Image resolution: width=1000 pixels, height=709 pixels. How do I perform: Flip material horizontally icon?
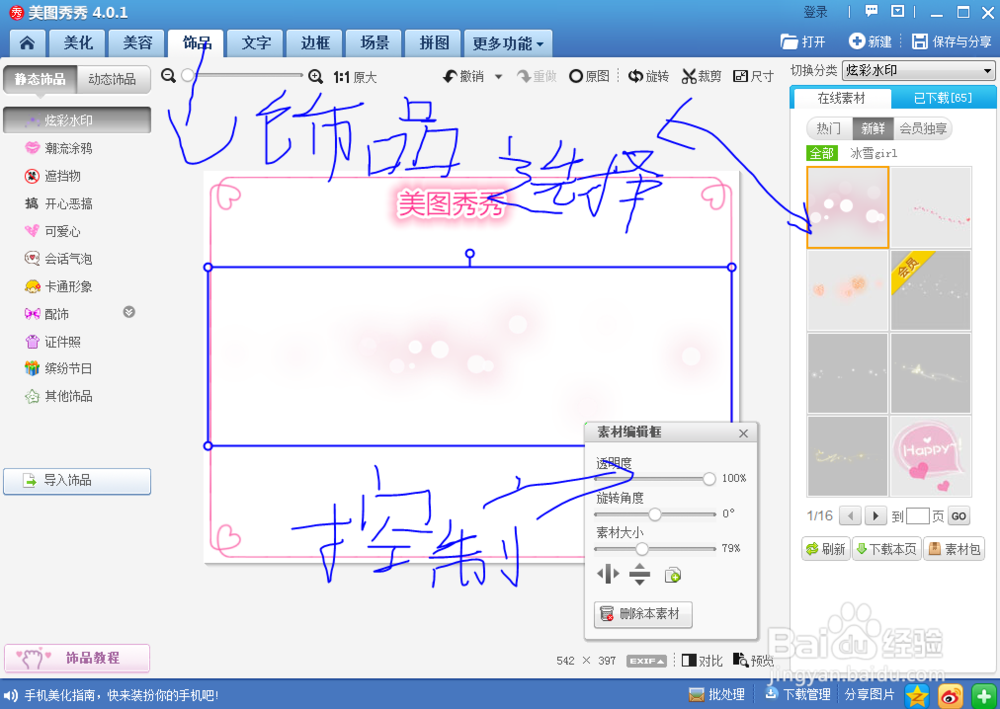(x=607, y=574)
